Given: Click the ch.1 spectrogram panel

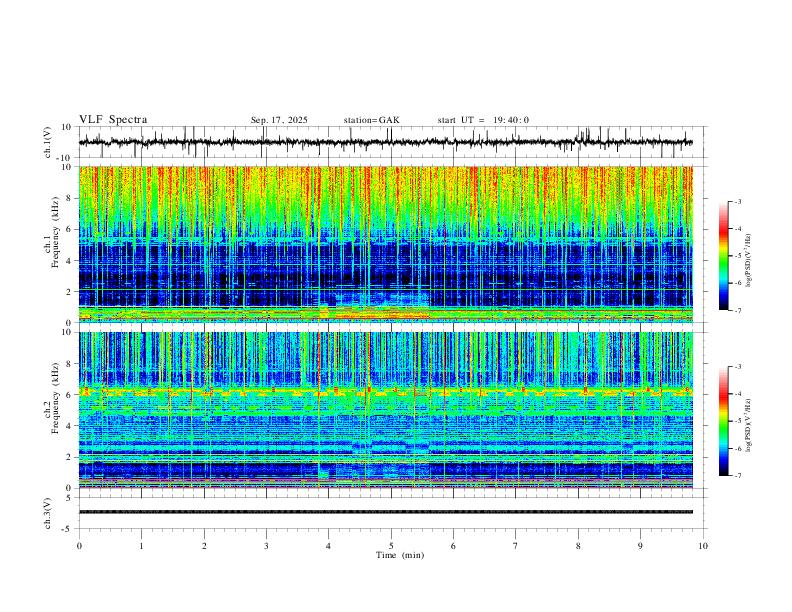Looking at the screenshot, I should (x=386, y=244).
